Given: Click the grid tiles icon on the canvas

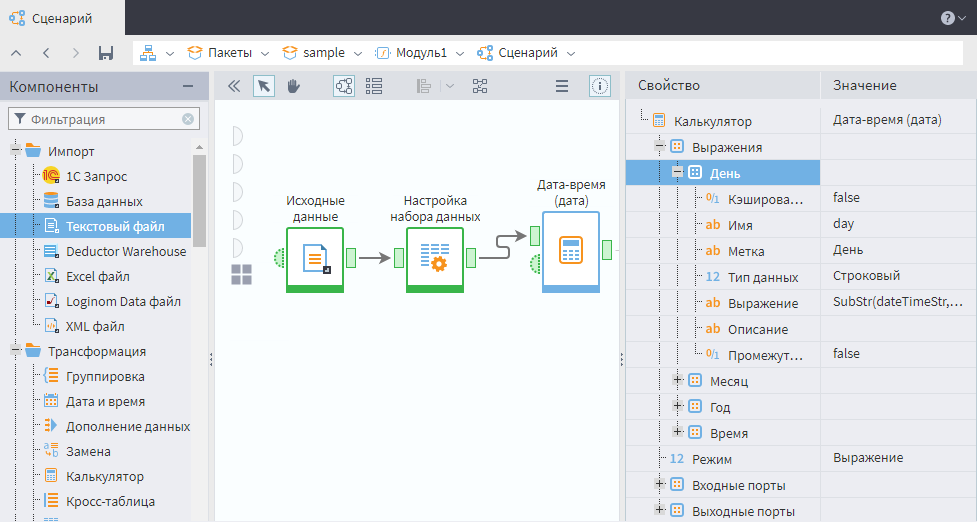Looking at the screenshot, I should point(242,274).
